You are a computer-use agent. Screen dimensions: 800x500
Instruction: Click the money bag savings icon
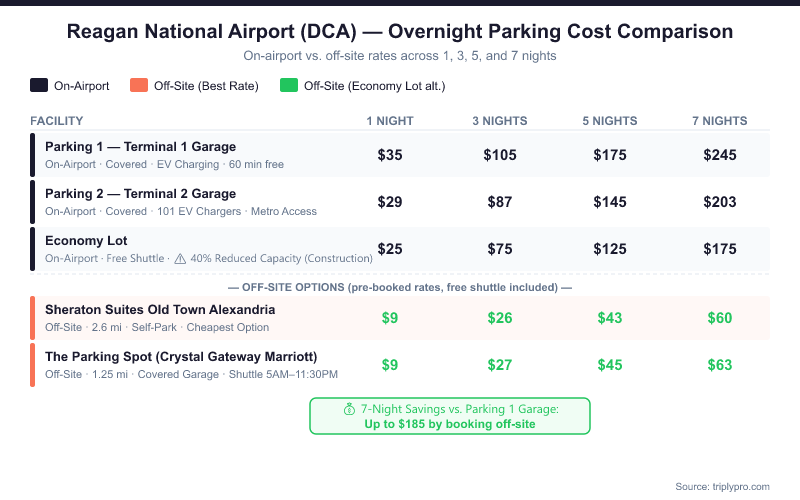(x=349, y=409)
